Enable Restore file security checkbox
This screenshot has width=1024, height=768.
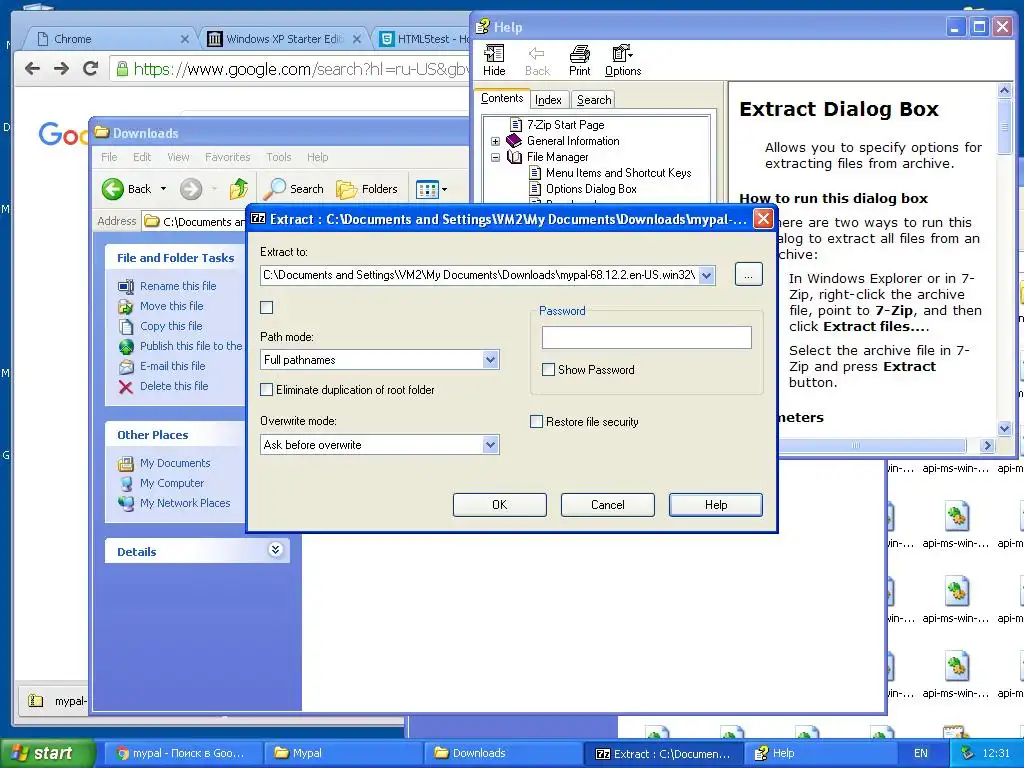[x=536, y=422]
